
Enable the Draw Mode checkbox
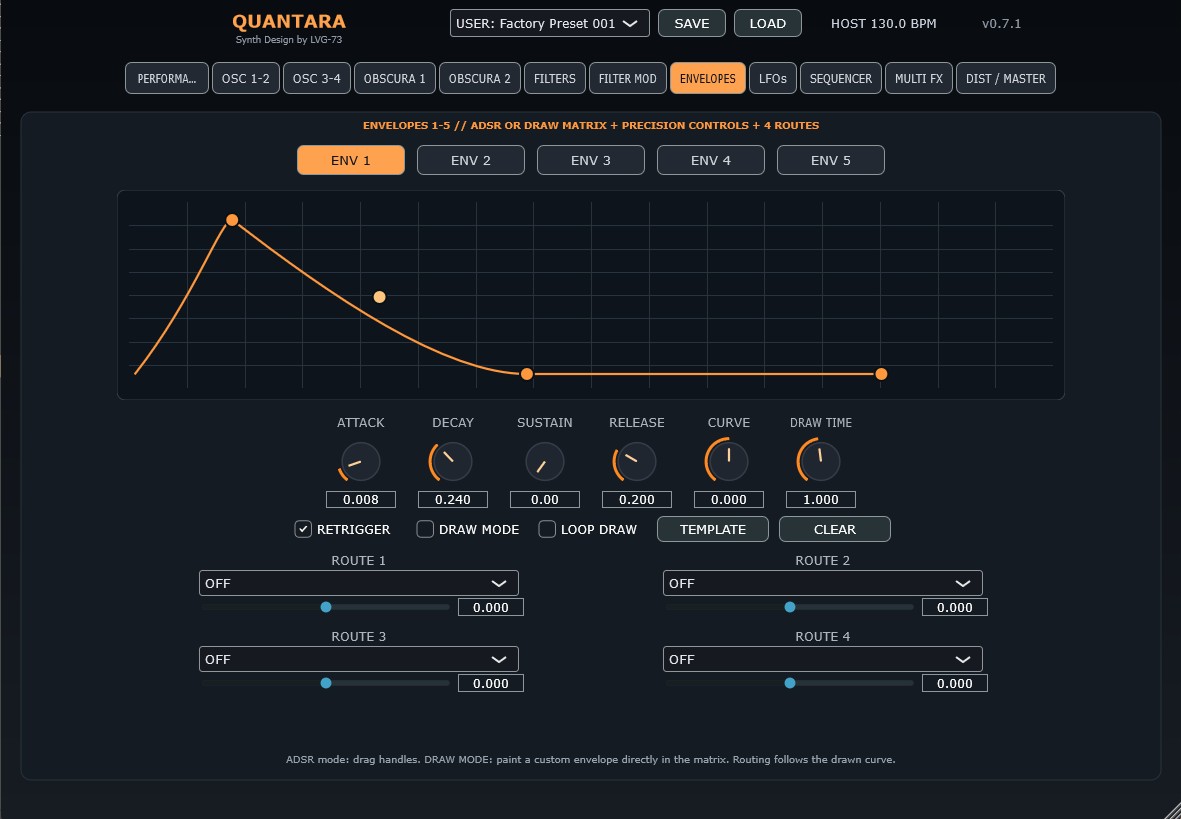[425, 529]
